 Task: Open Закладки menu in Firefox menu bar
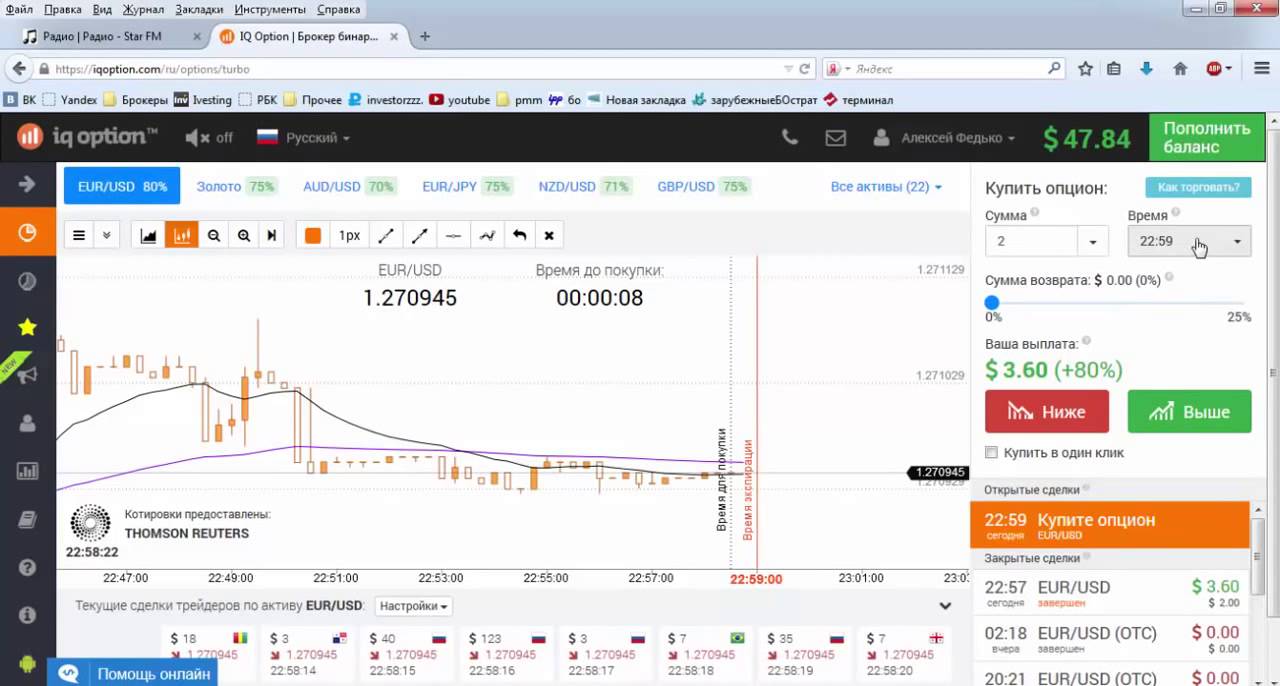pyautogui.click(x=199, y=9)
